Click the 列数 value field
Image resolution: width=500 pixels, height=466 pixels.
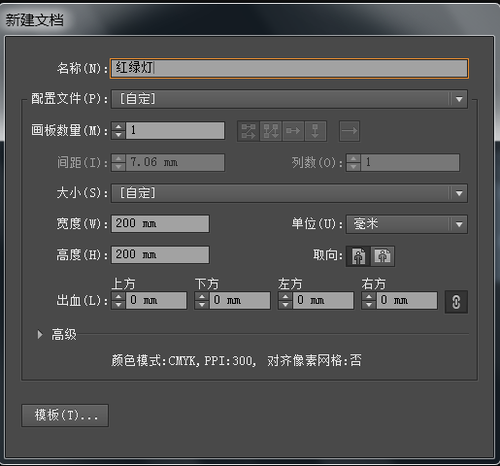[x=410, y=163]
